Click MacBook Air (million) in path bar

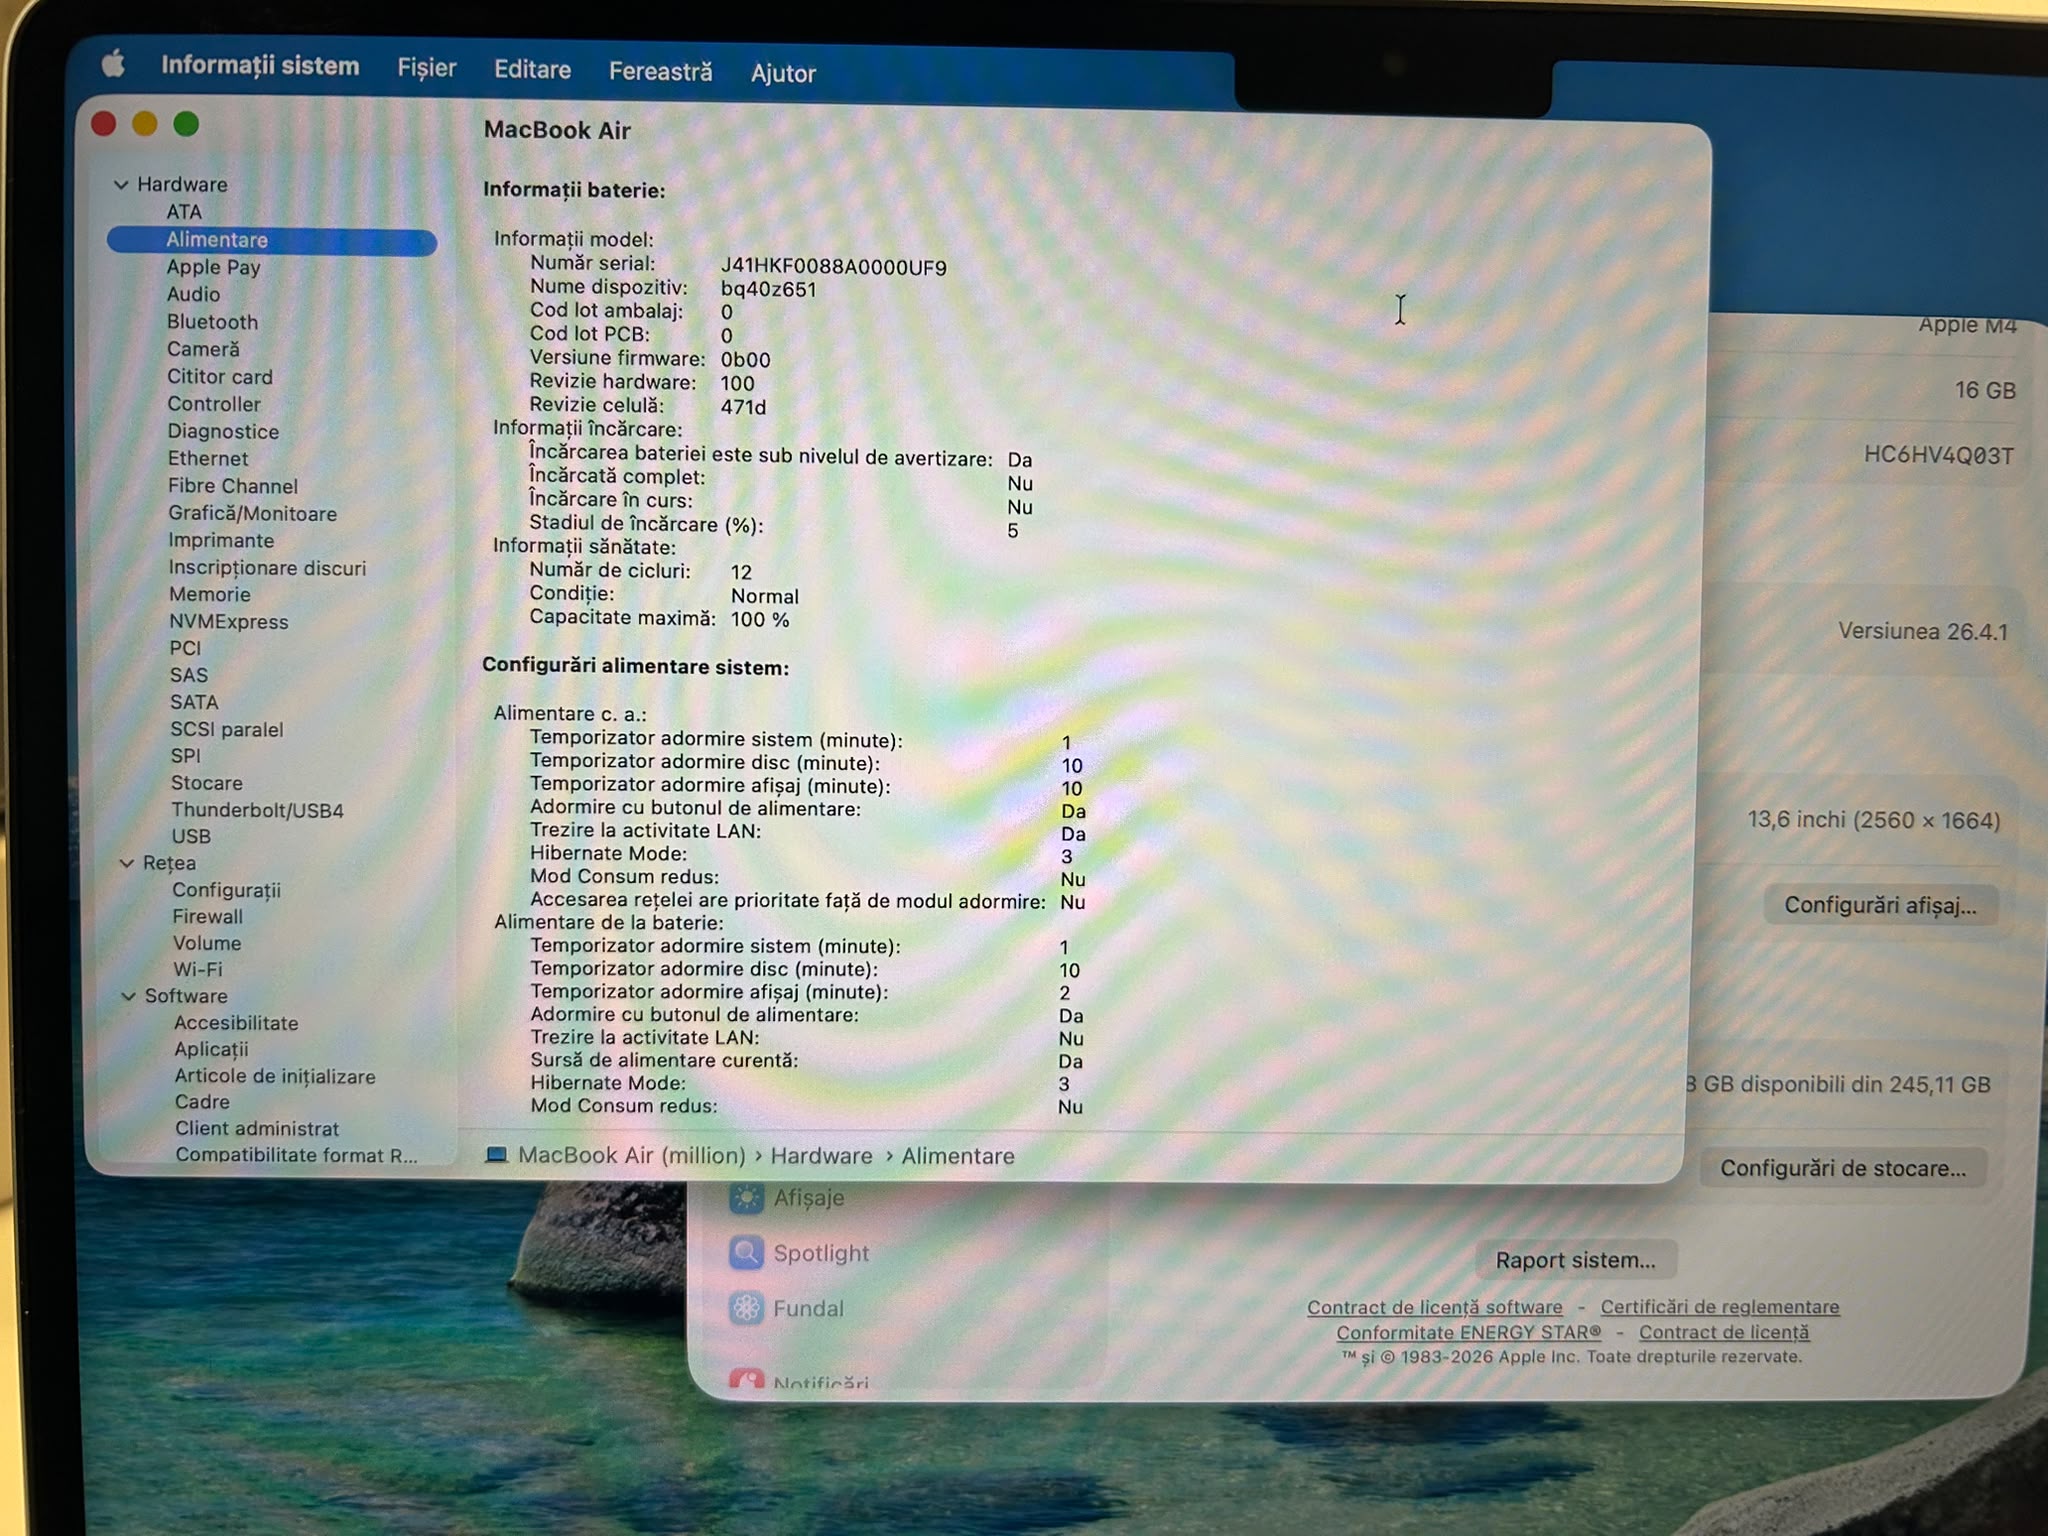tap(616, 1155)
